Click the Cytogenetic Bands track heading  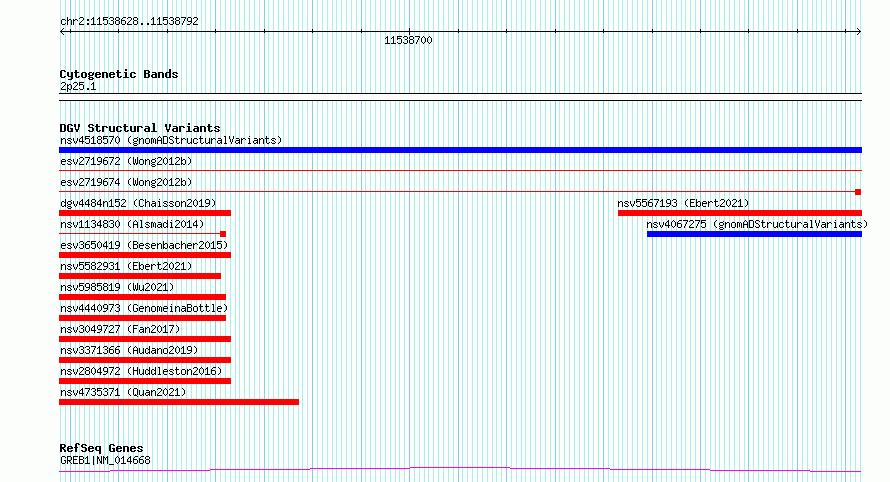[x=119, y=74]
